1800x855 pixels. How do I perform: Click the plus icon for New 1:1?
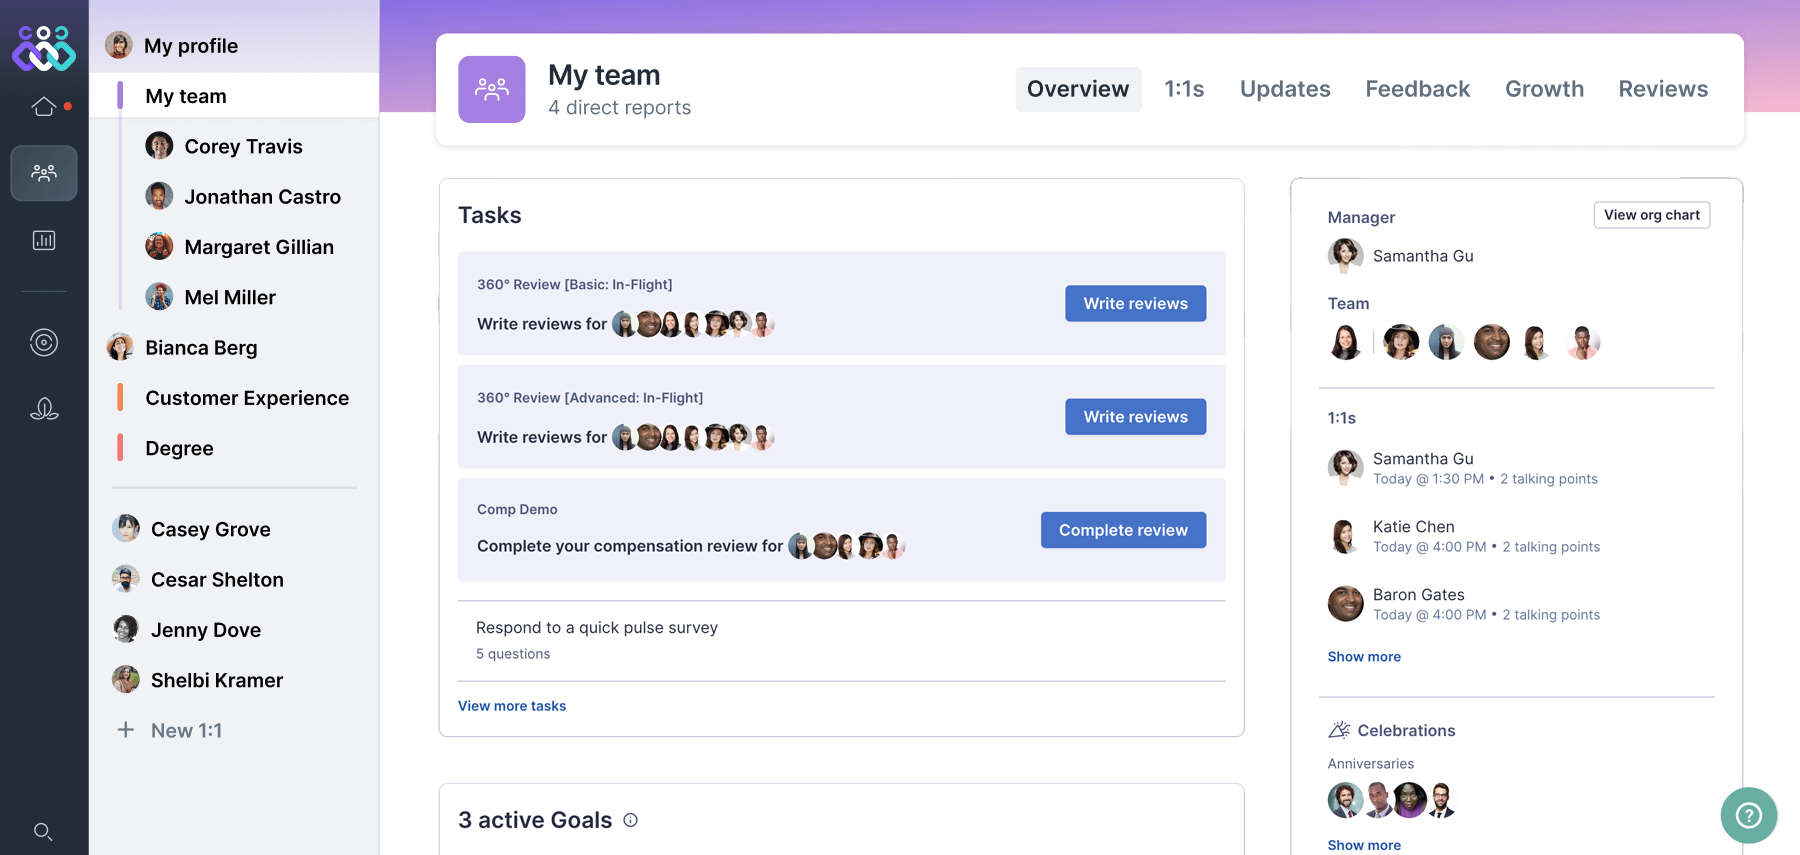click(x=126, y=730)
